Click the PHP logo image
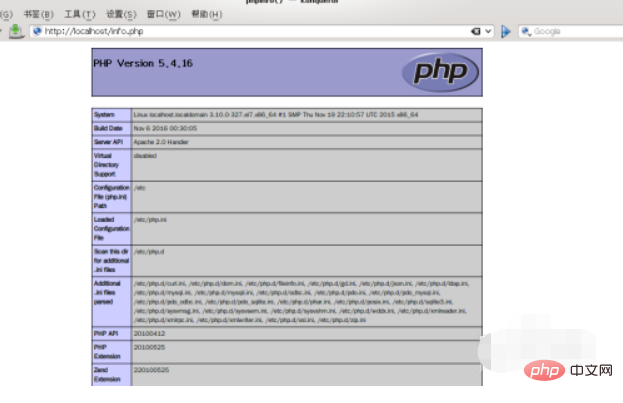This screenshot has width=623, height=403. click(x=440, y=72)
